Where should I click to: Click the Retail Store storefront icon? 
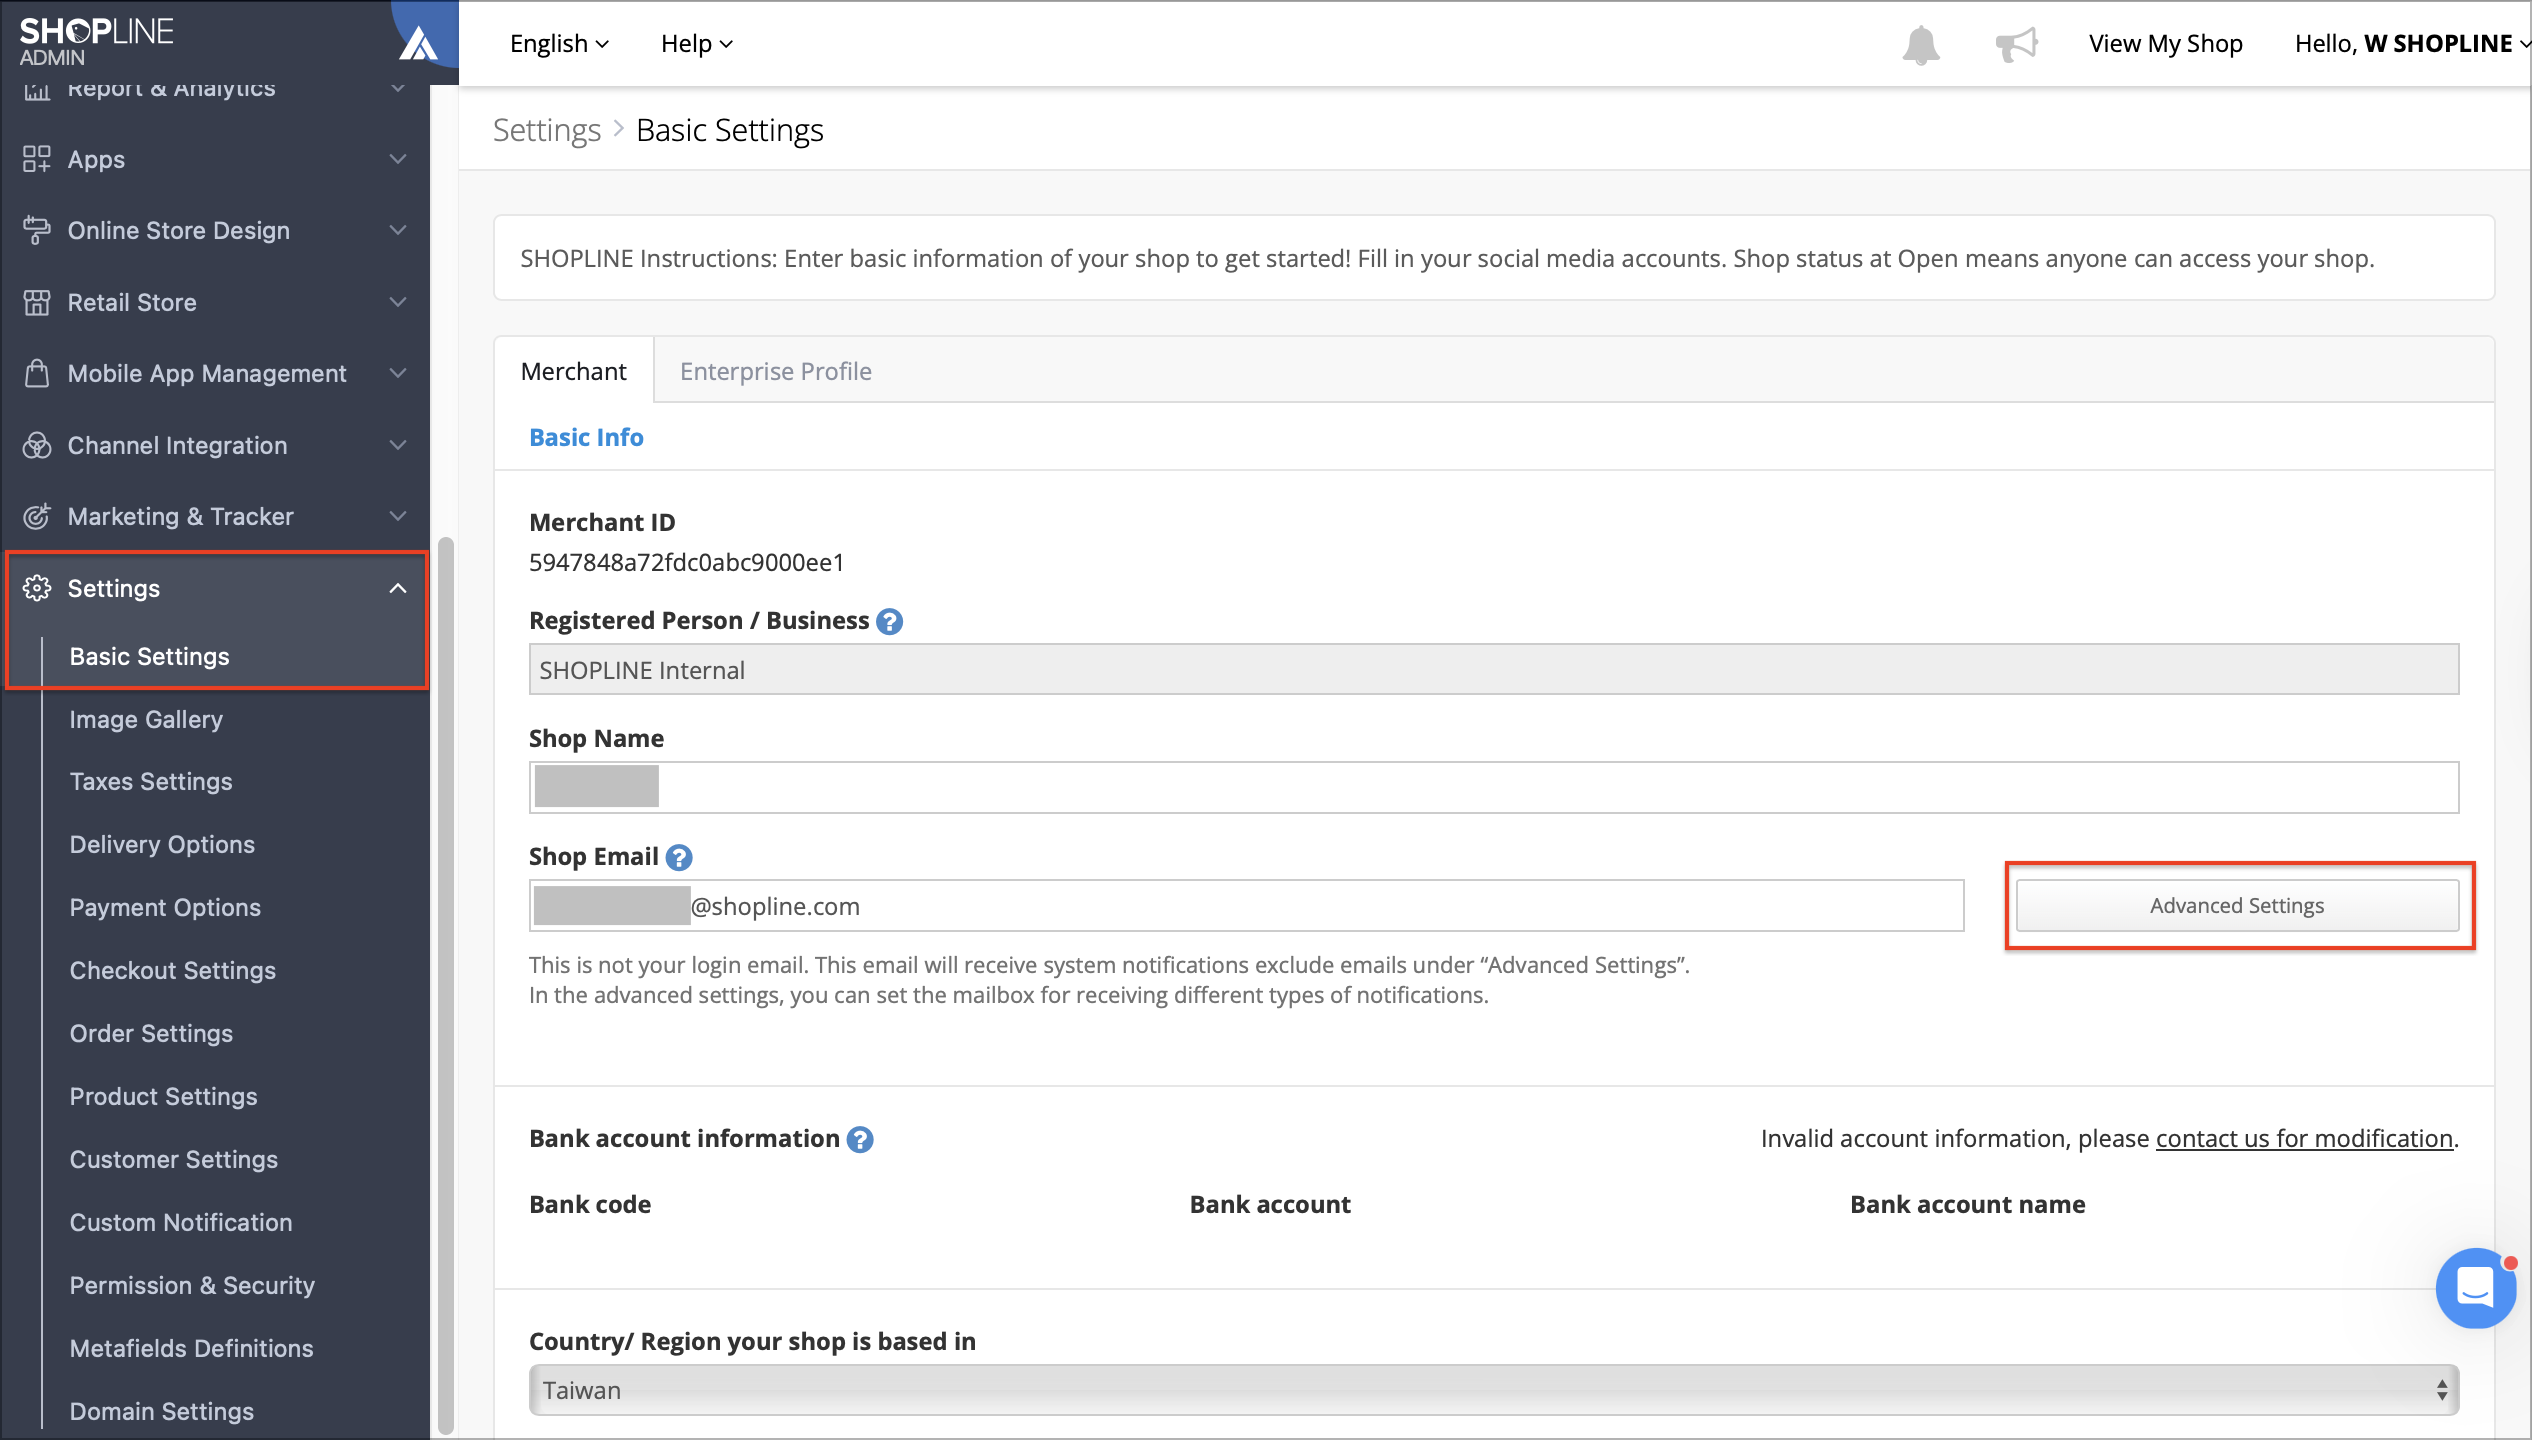37,302
